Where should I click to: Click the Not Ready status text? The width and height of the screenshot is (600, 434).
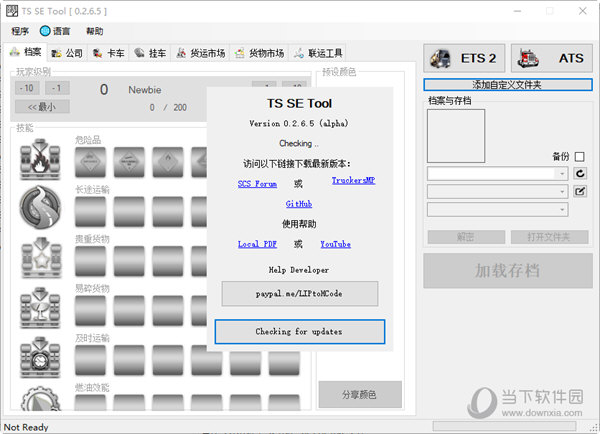coord(26,427)
